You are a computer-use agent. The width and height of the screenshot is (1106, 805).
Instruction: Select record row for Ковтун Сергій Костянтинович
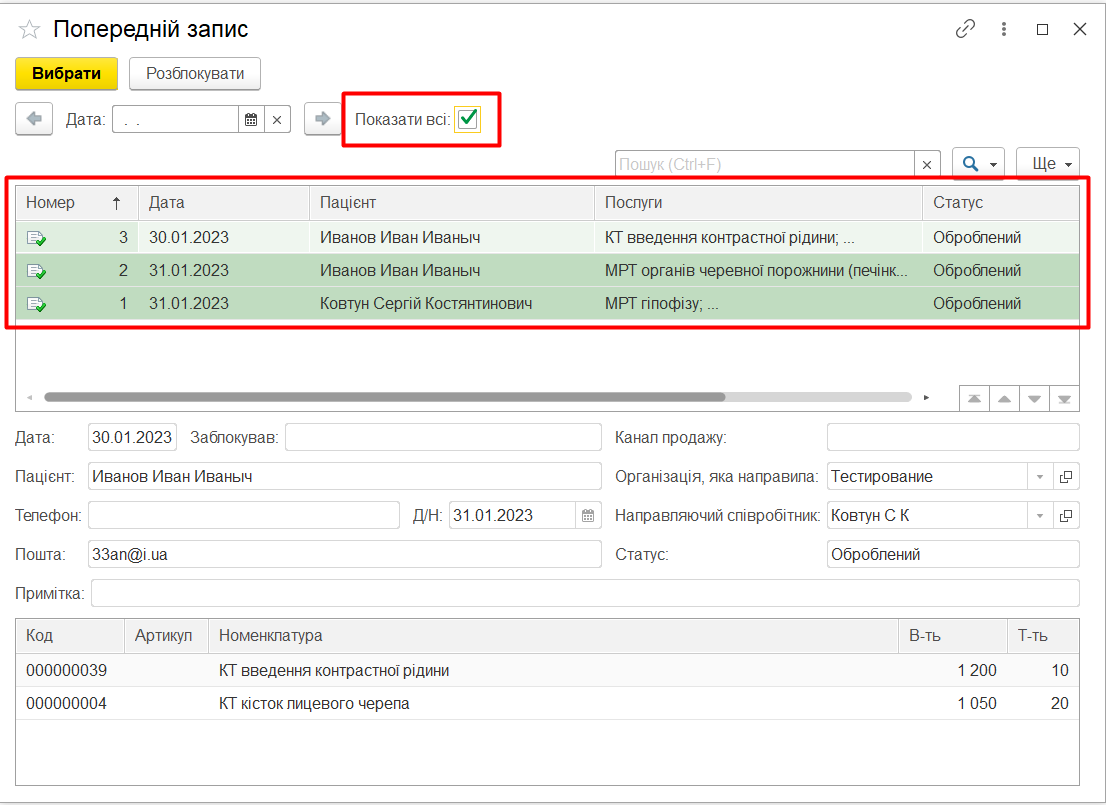(x=425, y=303)
